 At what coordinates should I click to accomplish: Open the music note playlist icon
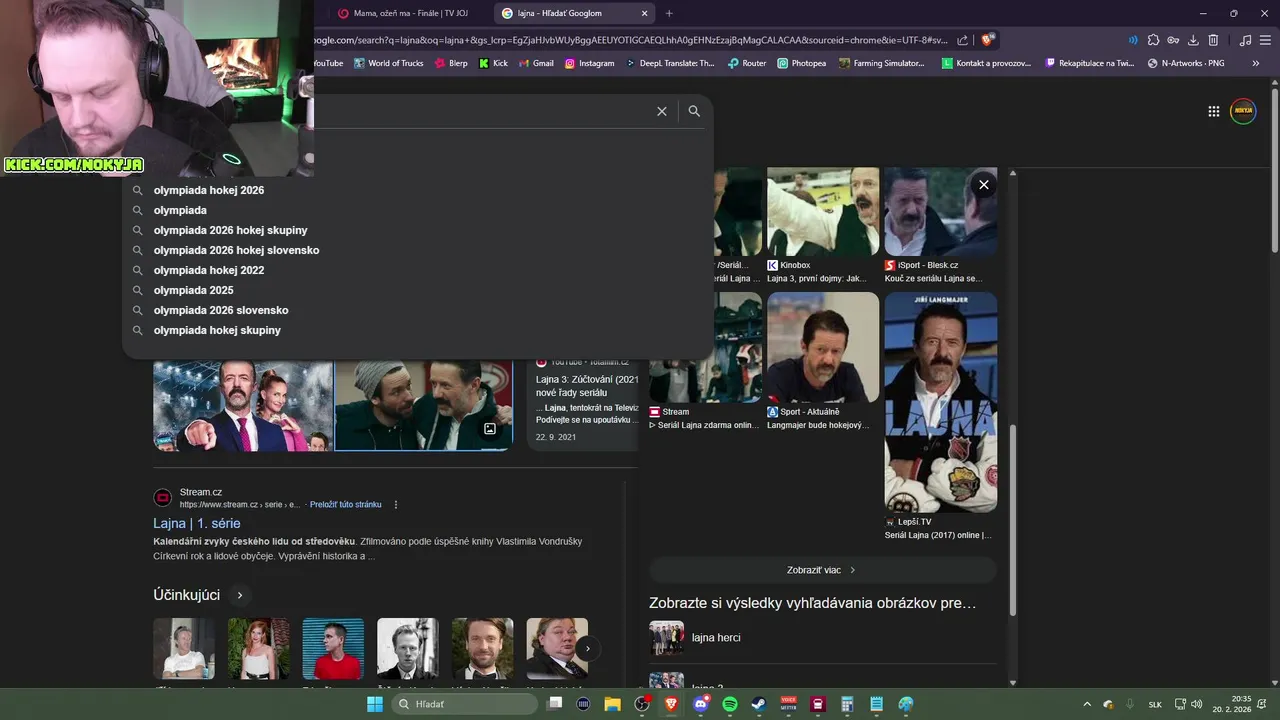click(x=1245, y=40)
